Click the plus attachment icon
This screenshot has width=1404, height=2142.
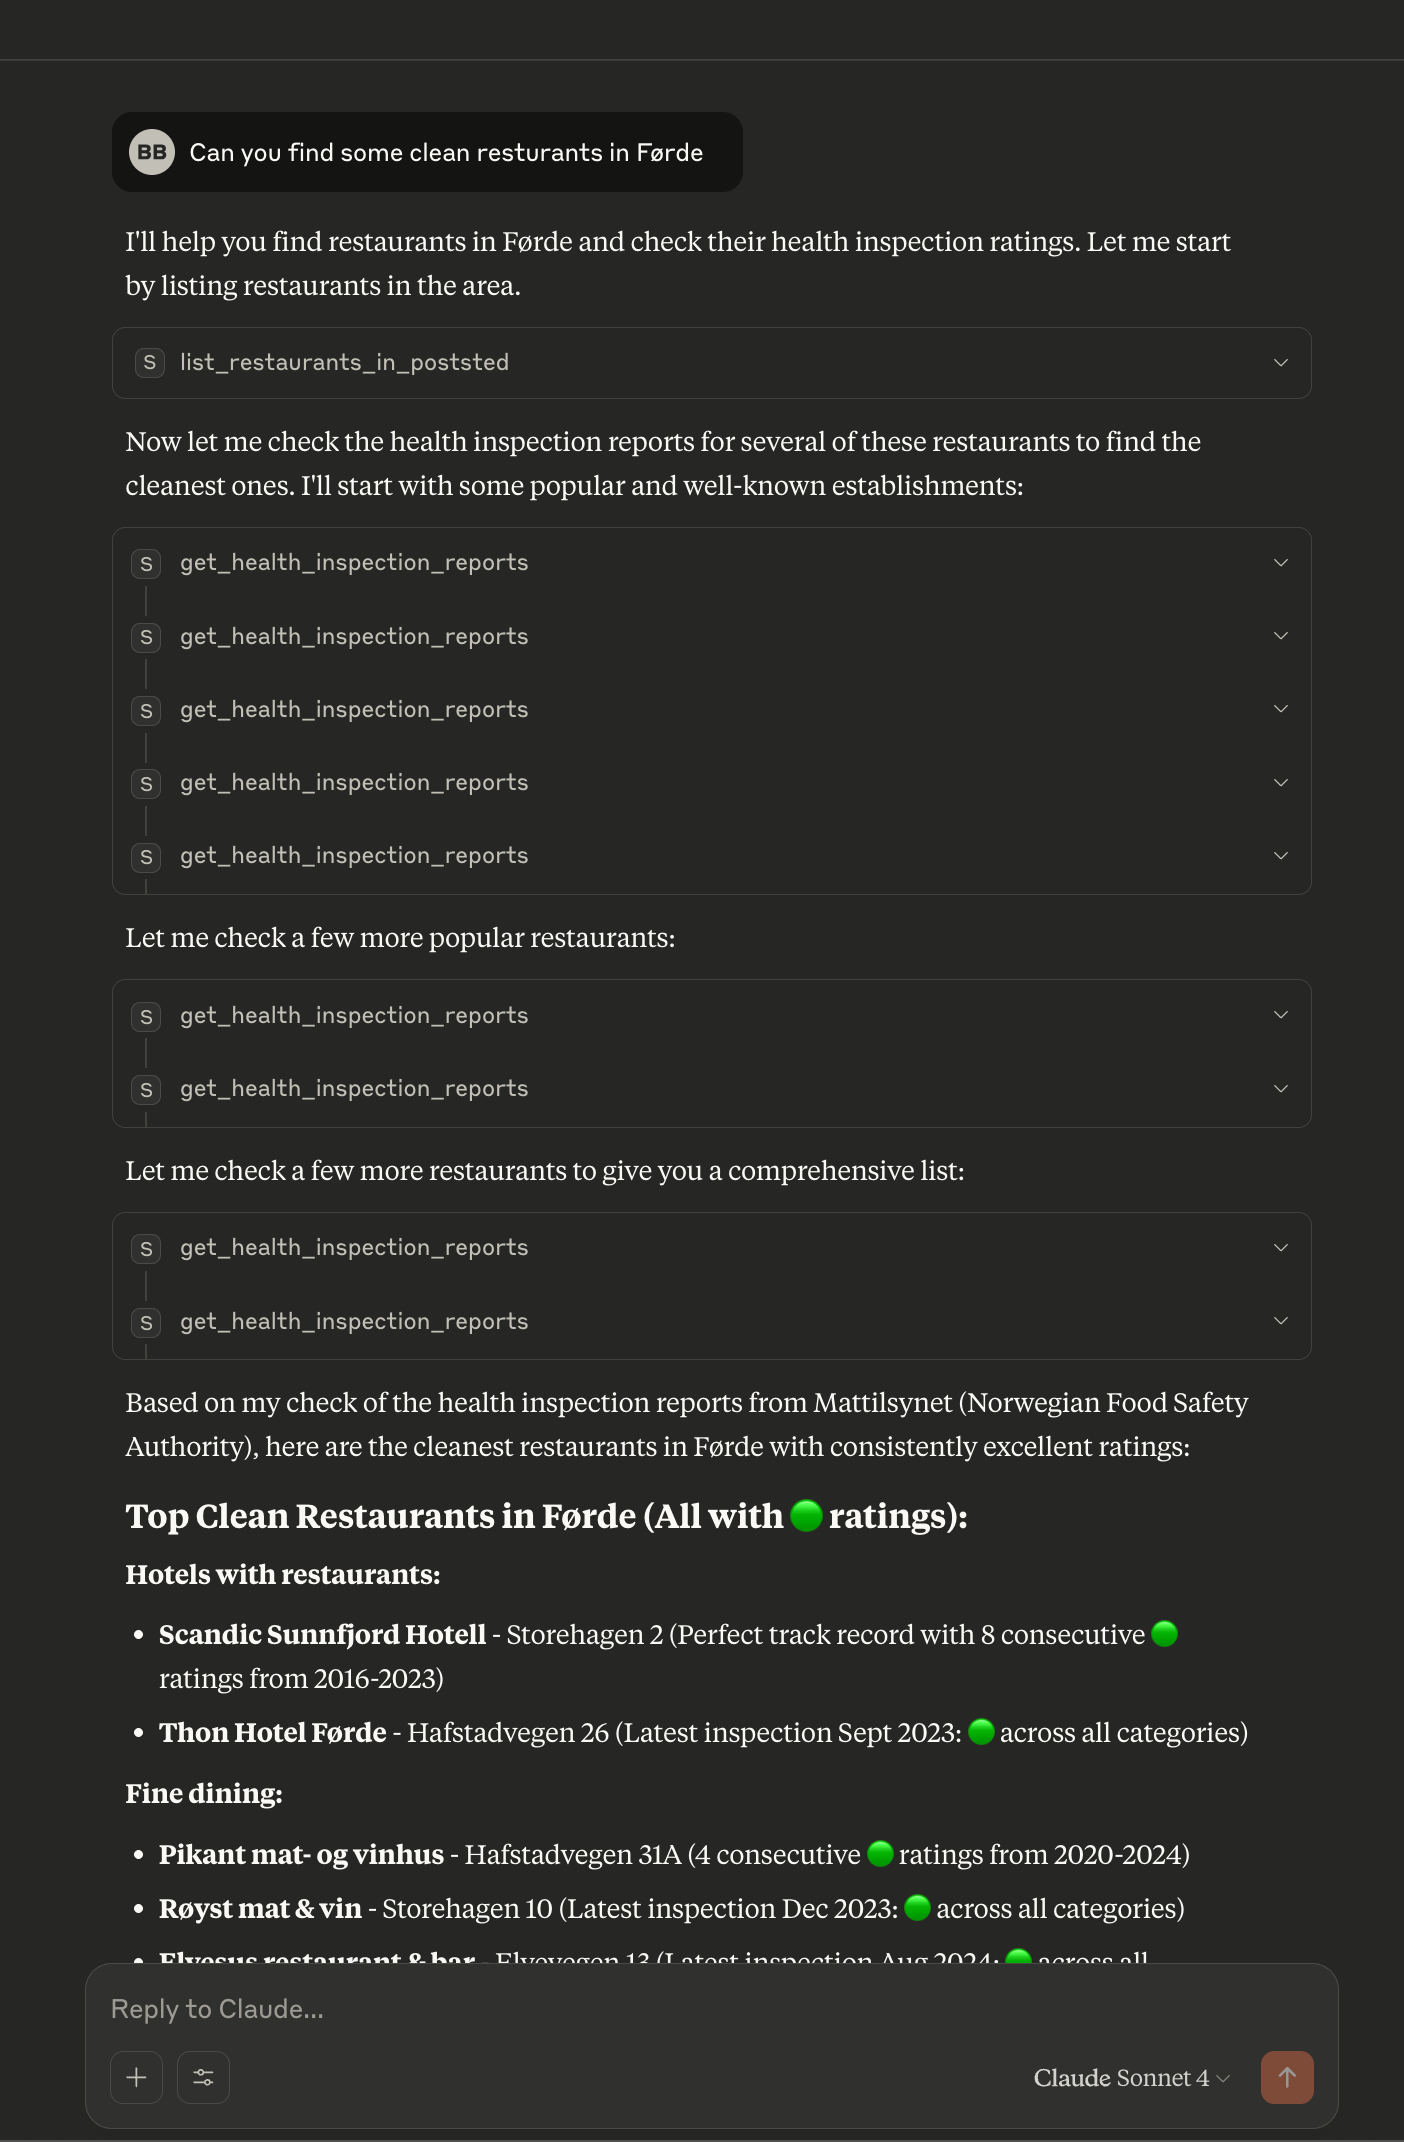coord(137,2077)
